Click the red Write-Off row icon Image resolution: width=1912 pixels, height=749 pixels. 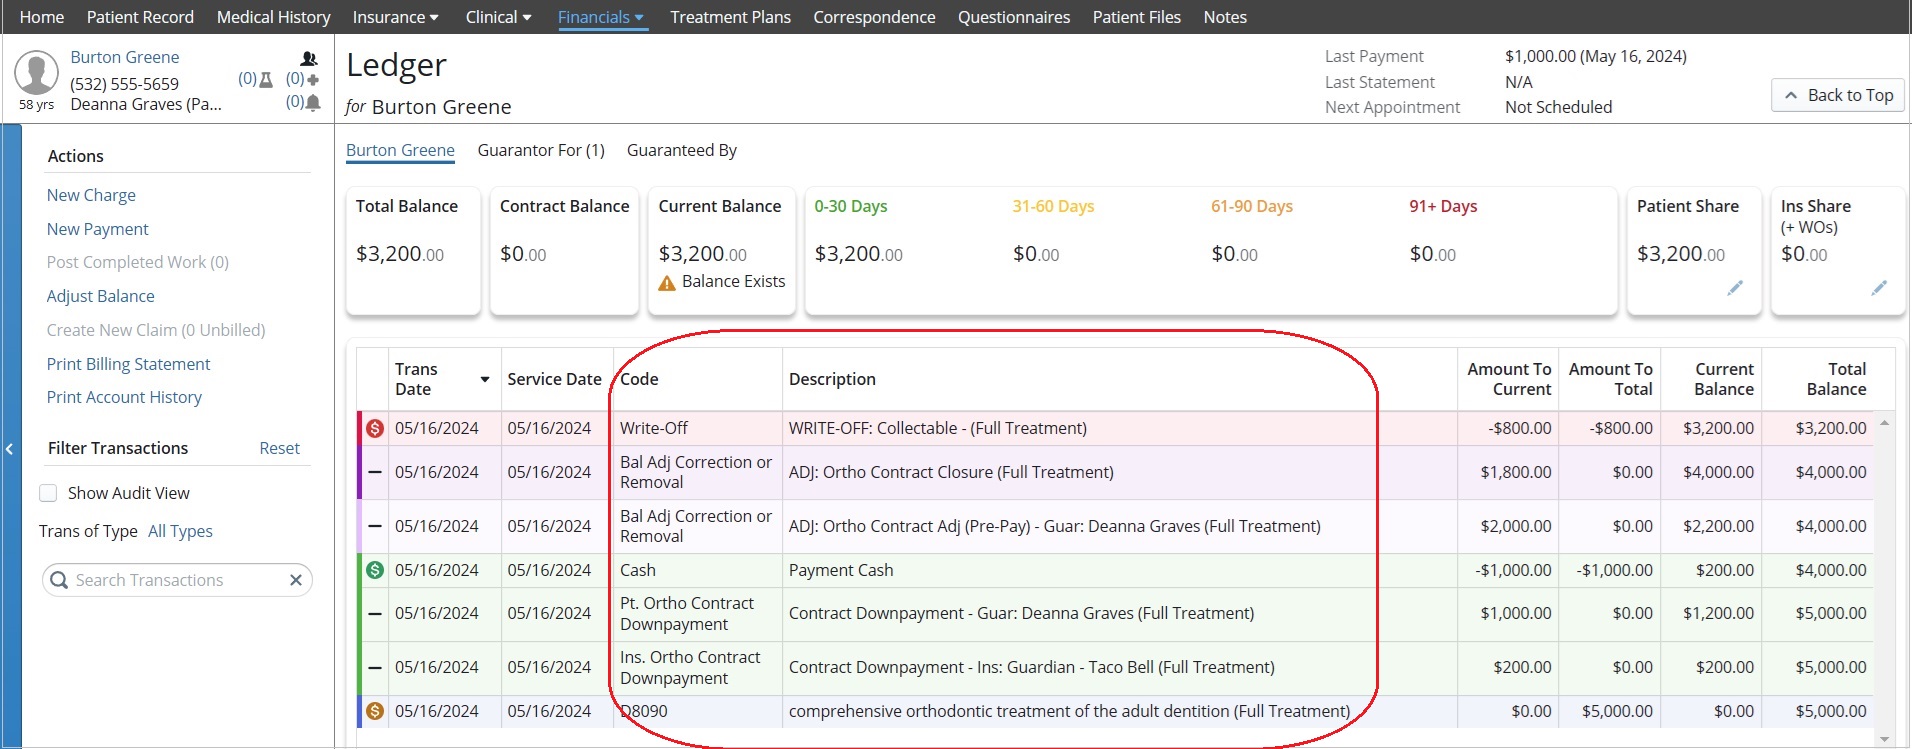[x=375, y=428]
